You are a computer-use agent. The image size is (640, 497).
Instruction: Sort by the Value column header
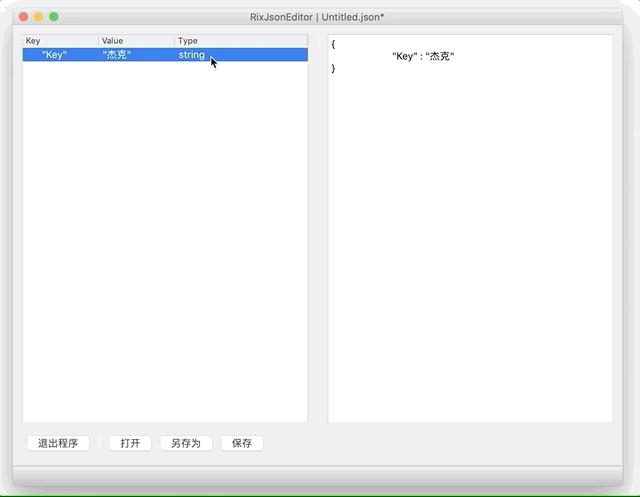coord(136,41)
